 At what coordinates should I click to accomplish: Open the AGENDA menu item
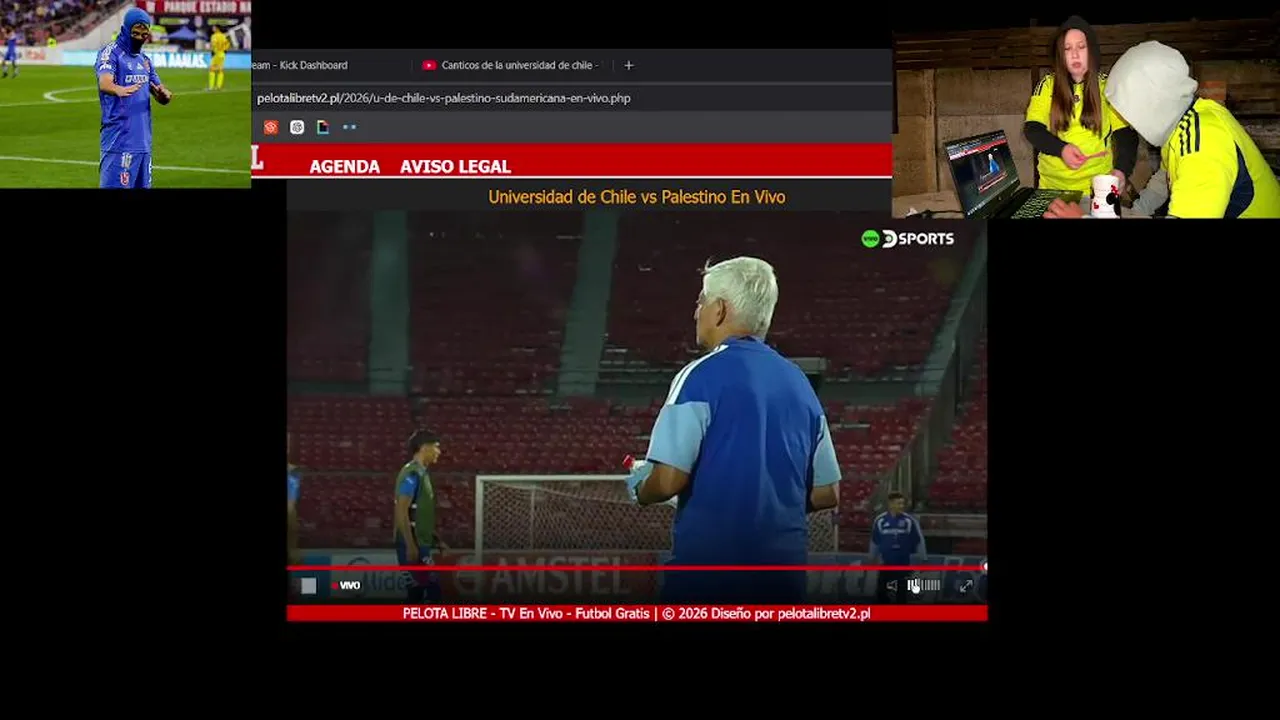(x=344, y=167)
